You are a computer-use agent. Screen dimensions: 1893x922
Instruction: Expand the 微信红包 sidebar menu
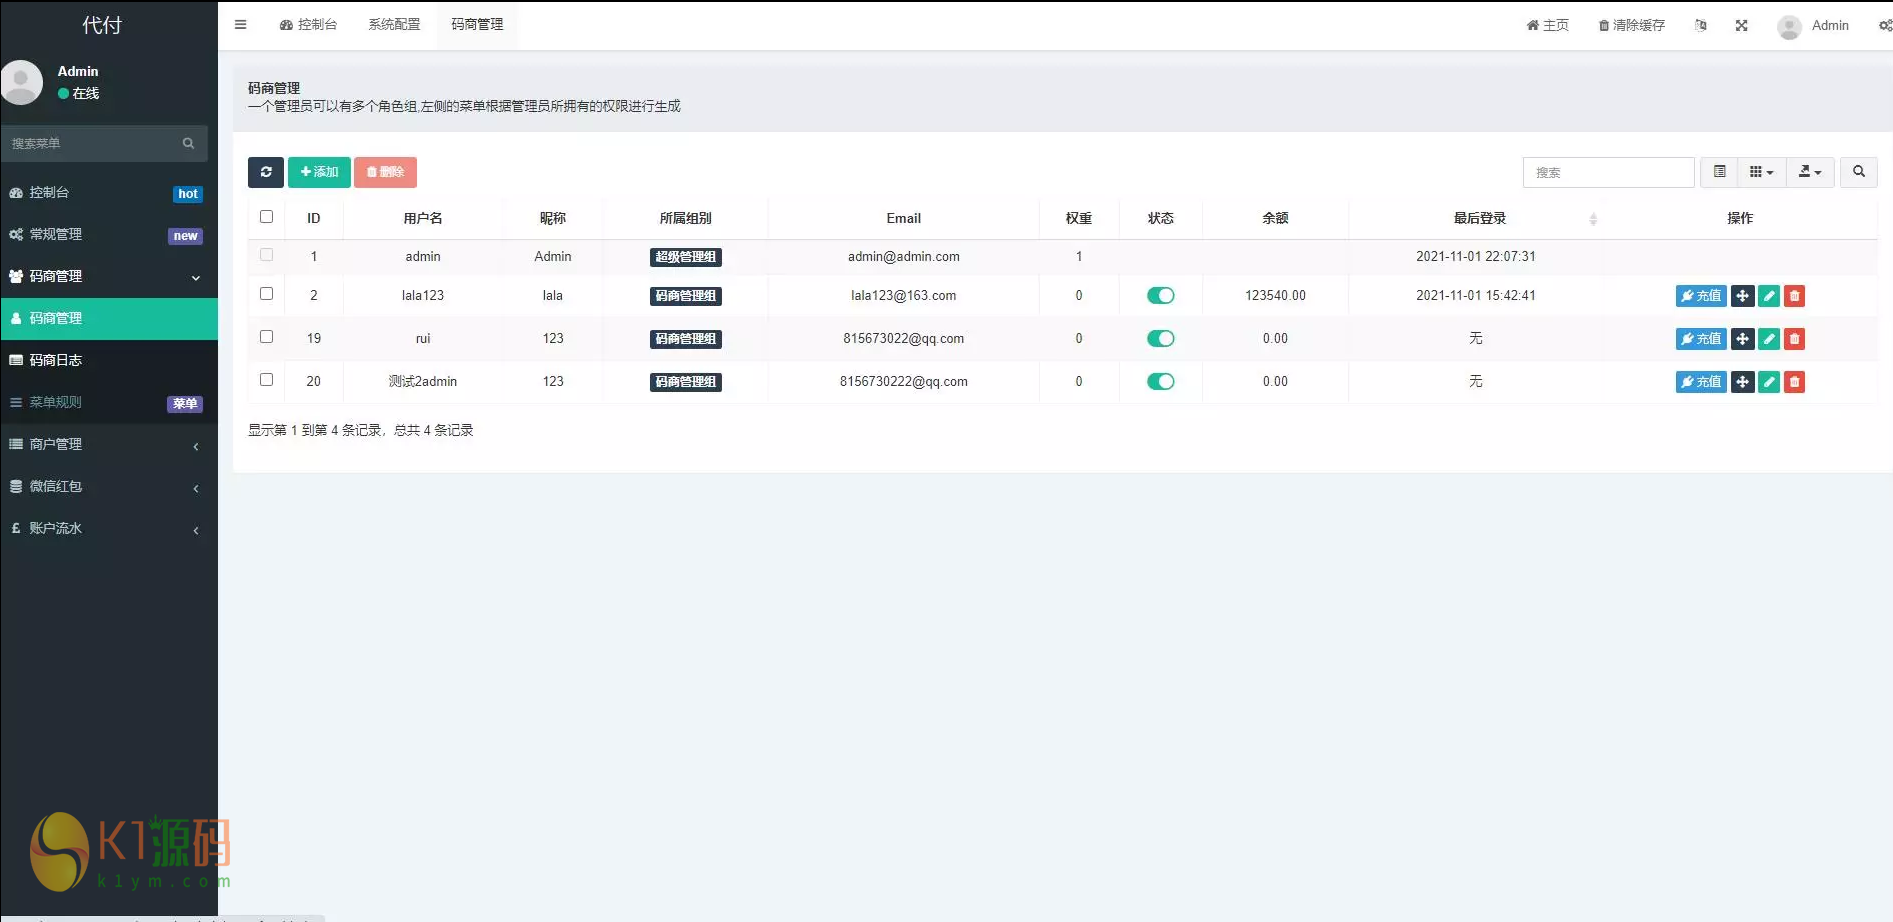click(109, 486)
